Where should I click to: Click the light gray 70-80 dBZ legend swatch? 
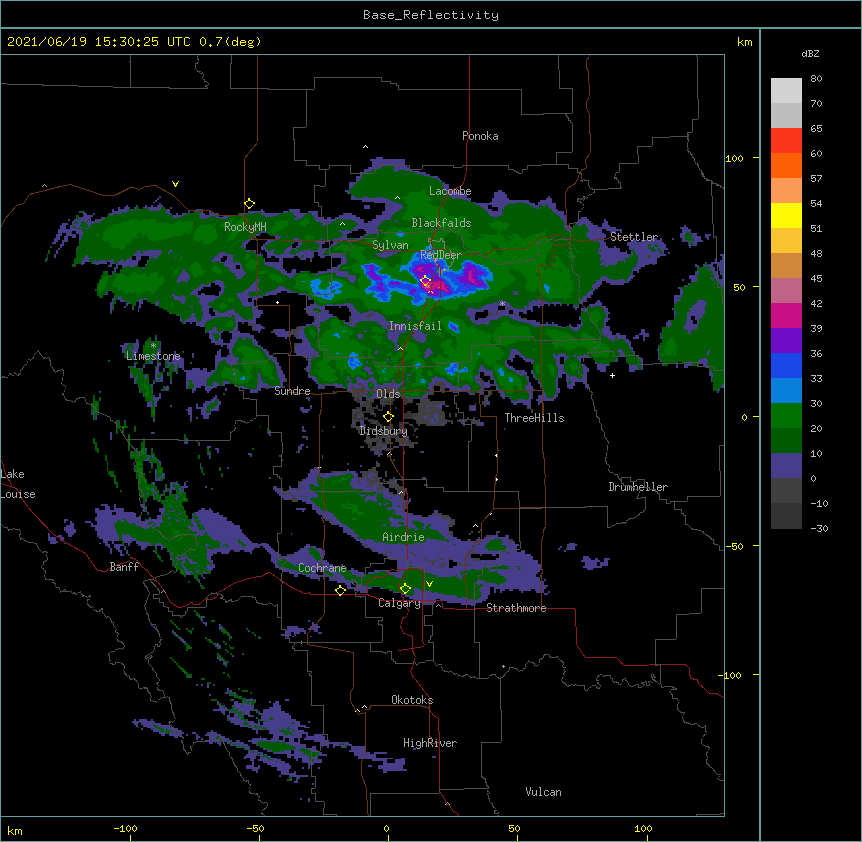coord(786,91)
